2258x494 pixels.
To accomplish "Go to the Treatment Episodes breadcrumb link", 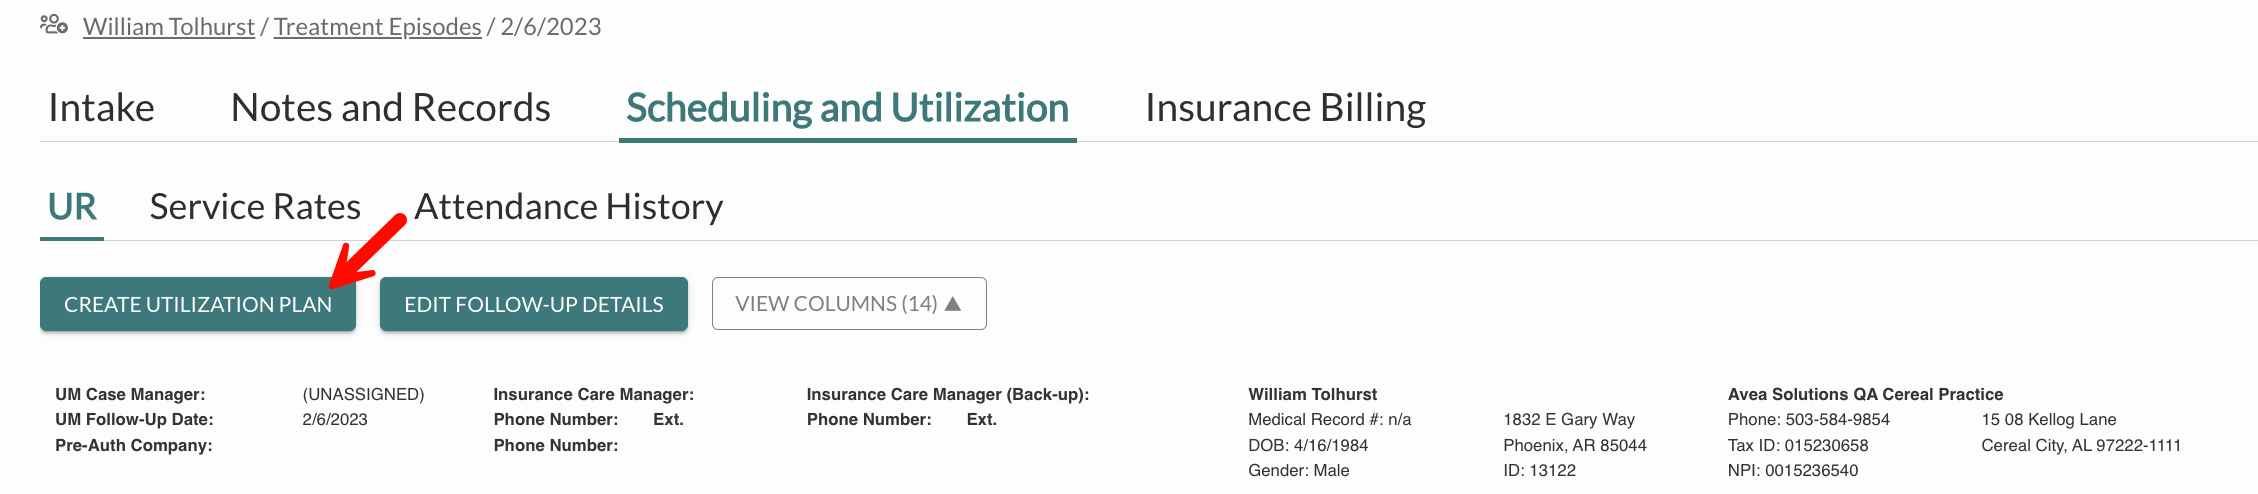I will coord(378,27).
